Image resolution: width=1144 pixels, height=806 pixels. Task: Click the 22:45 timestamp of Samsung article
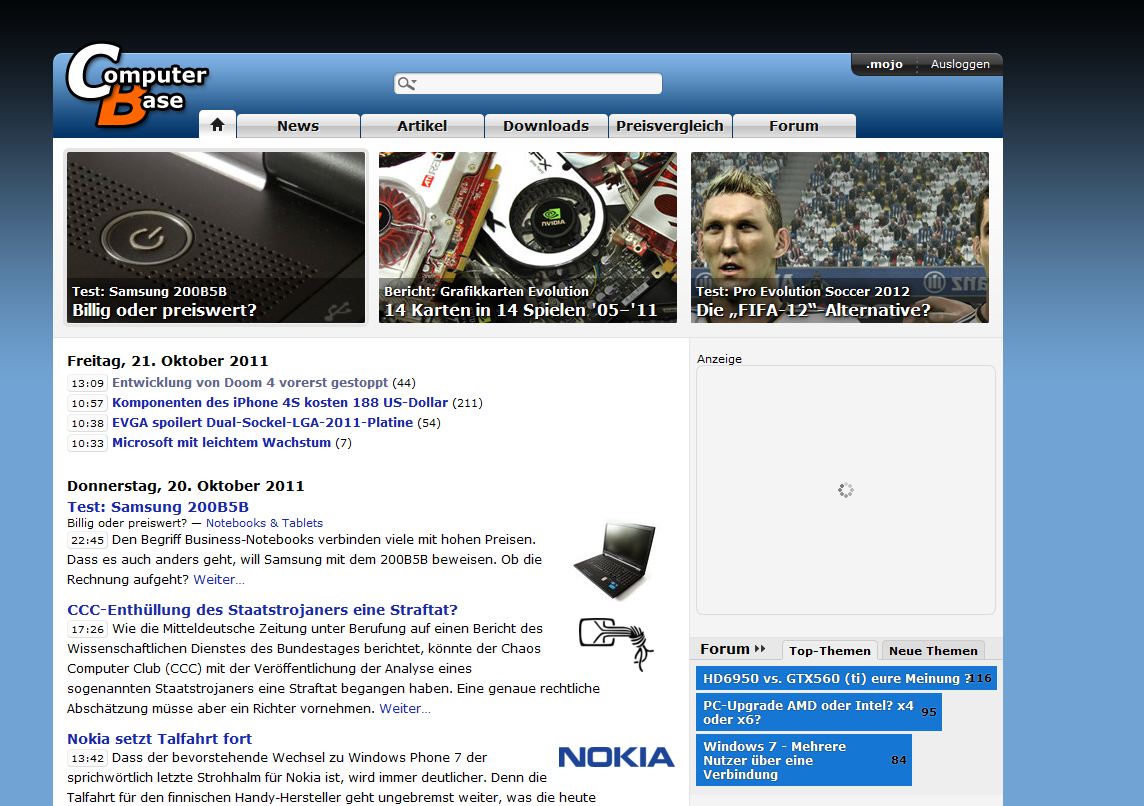[x=88, y=540]
